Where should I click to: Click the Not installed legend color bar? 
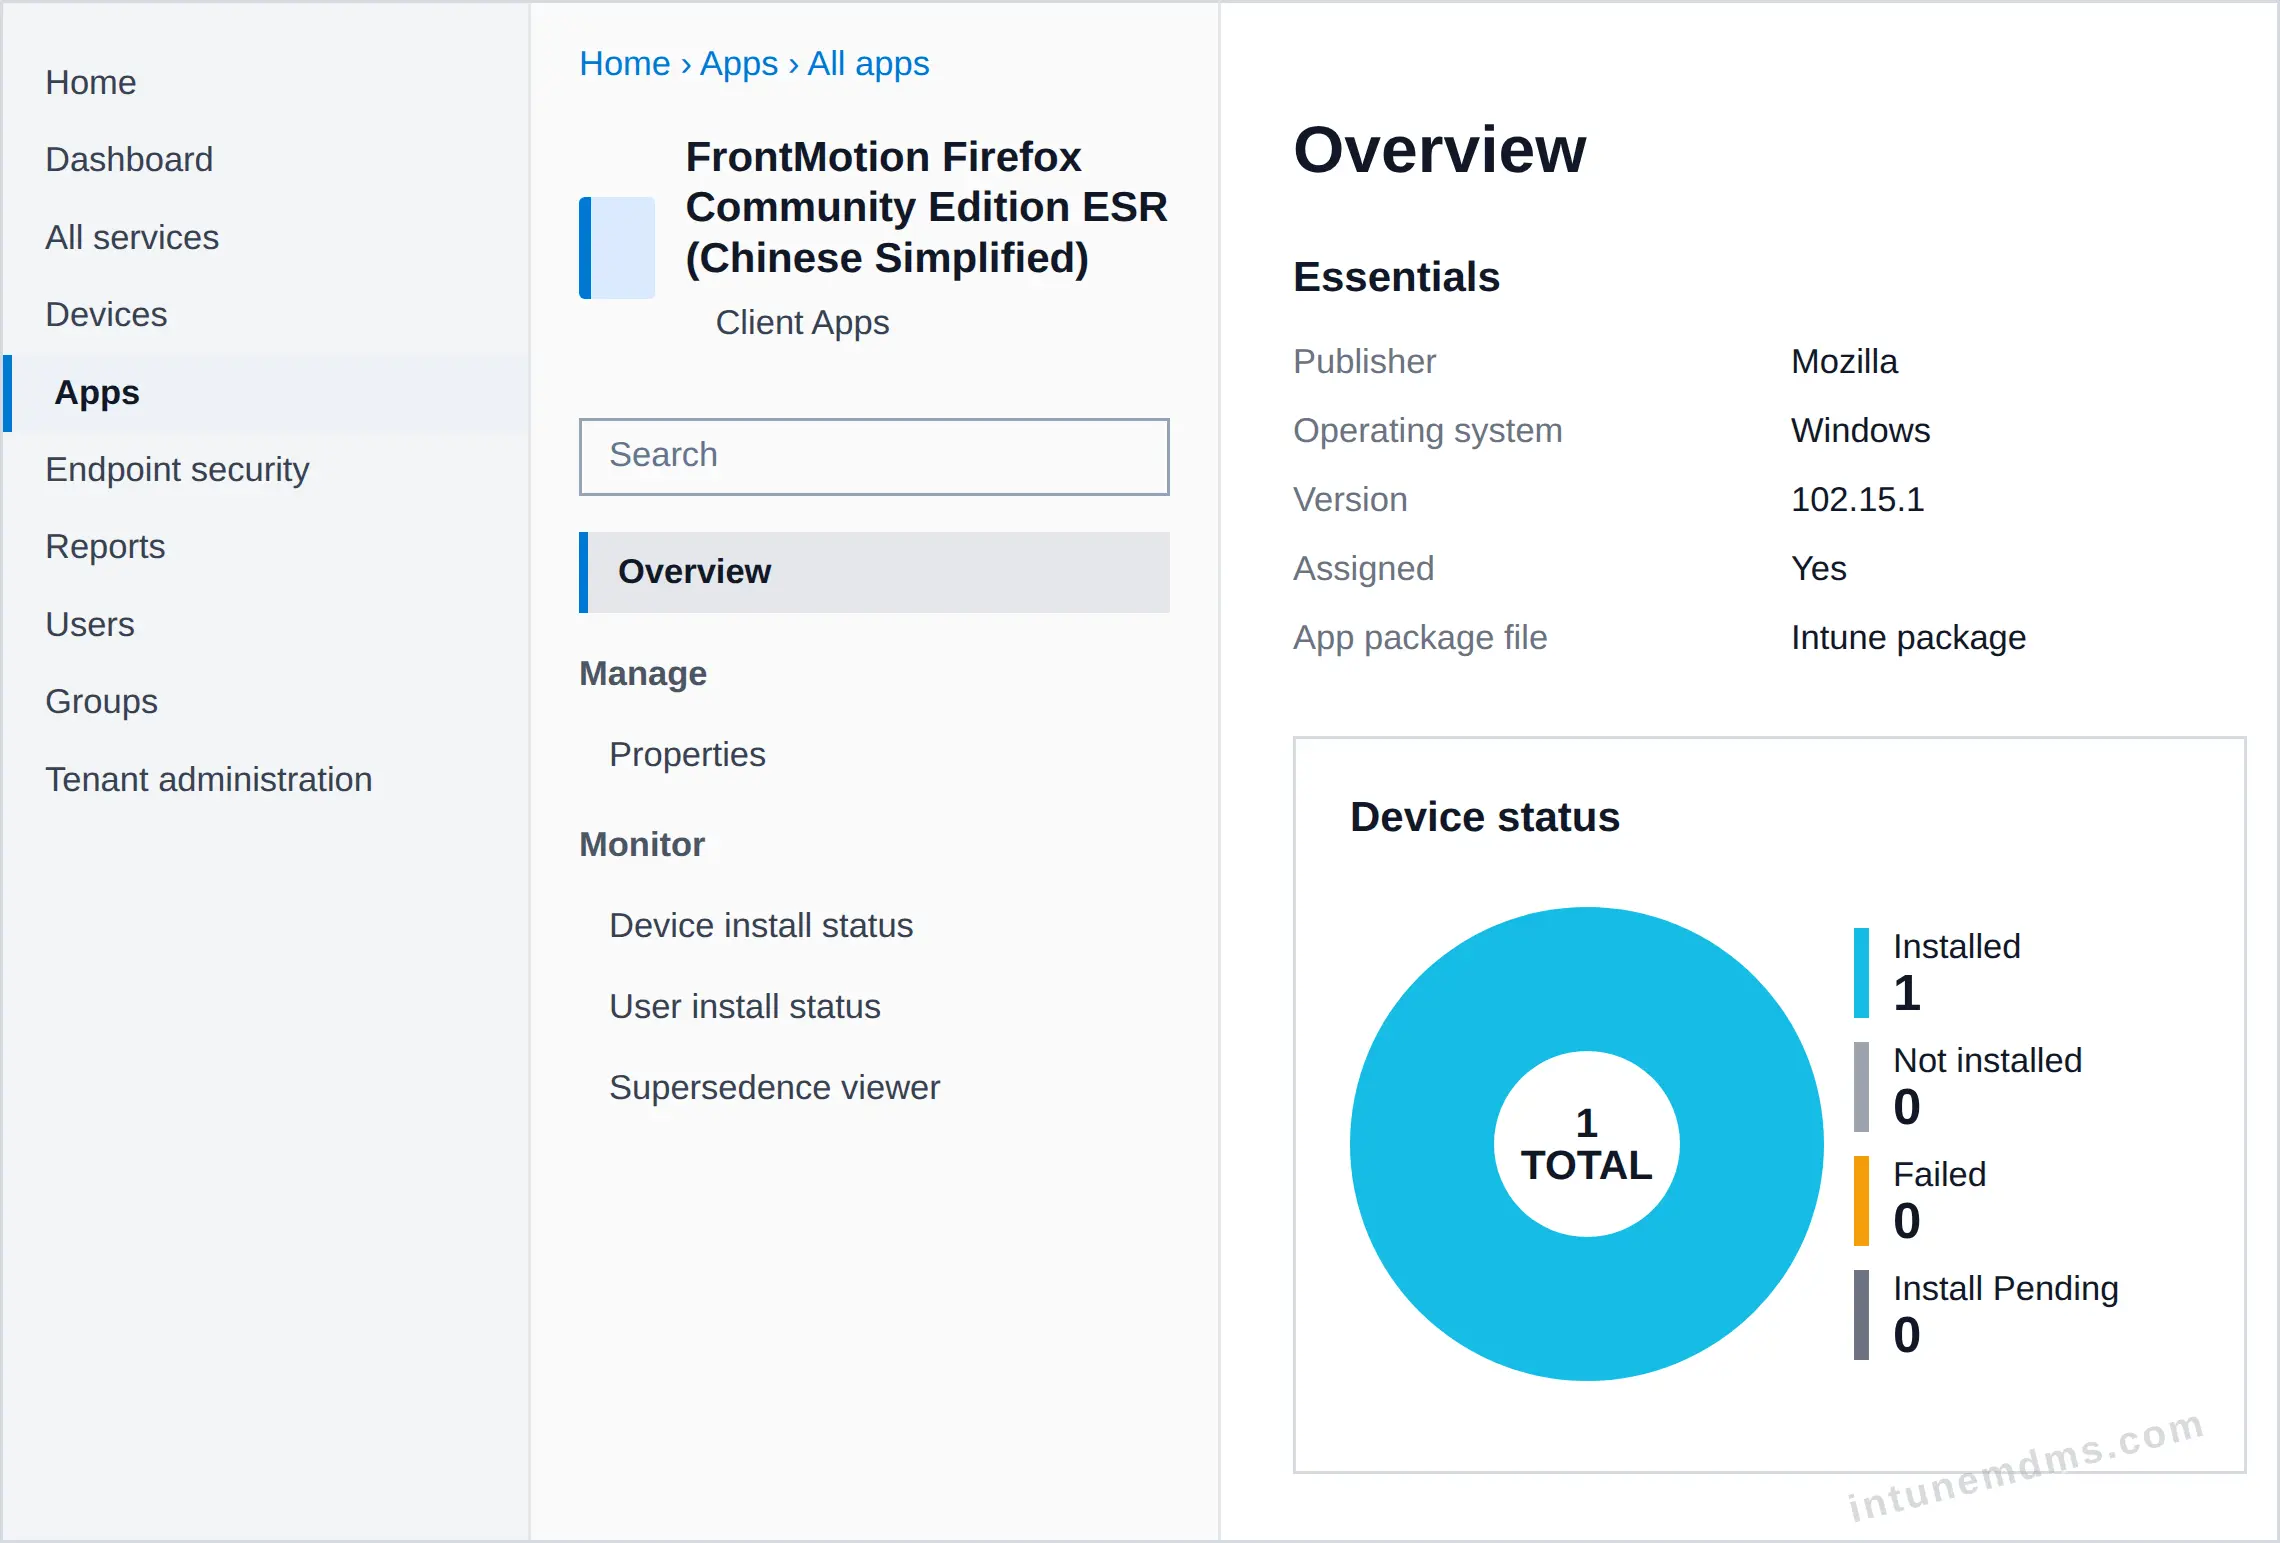point(1861,1087)
